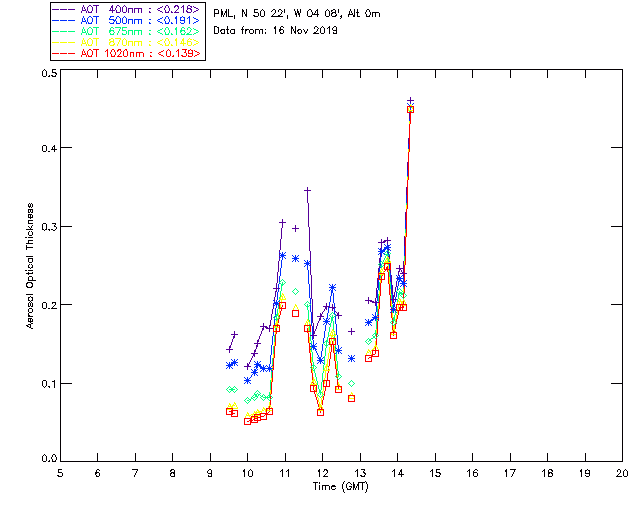Click the 0.2 y-axis tick label

coord(49,305)
